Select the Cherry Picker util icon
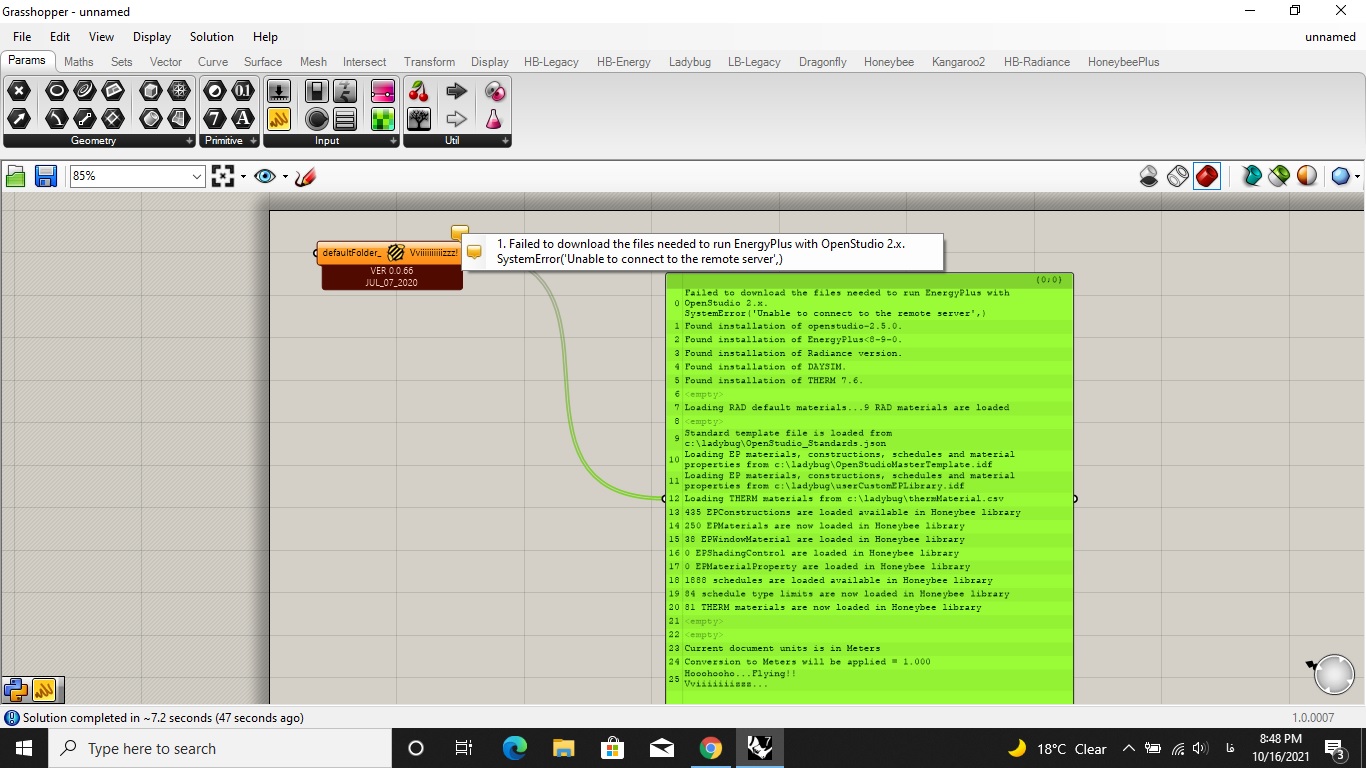Screen dimensions: 1366x768 point(419,91)
